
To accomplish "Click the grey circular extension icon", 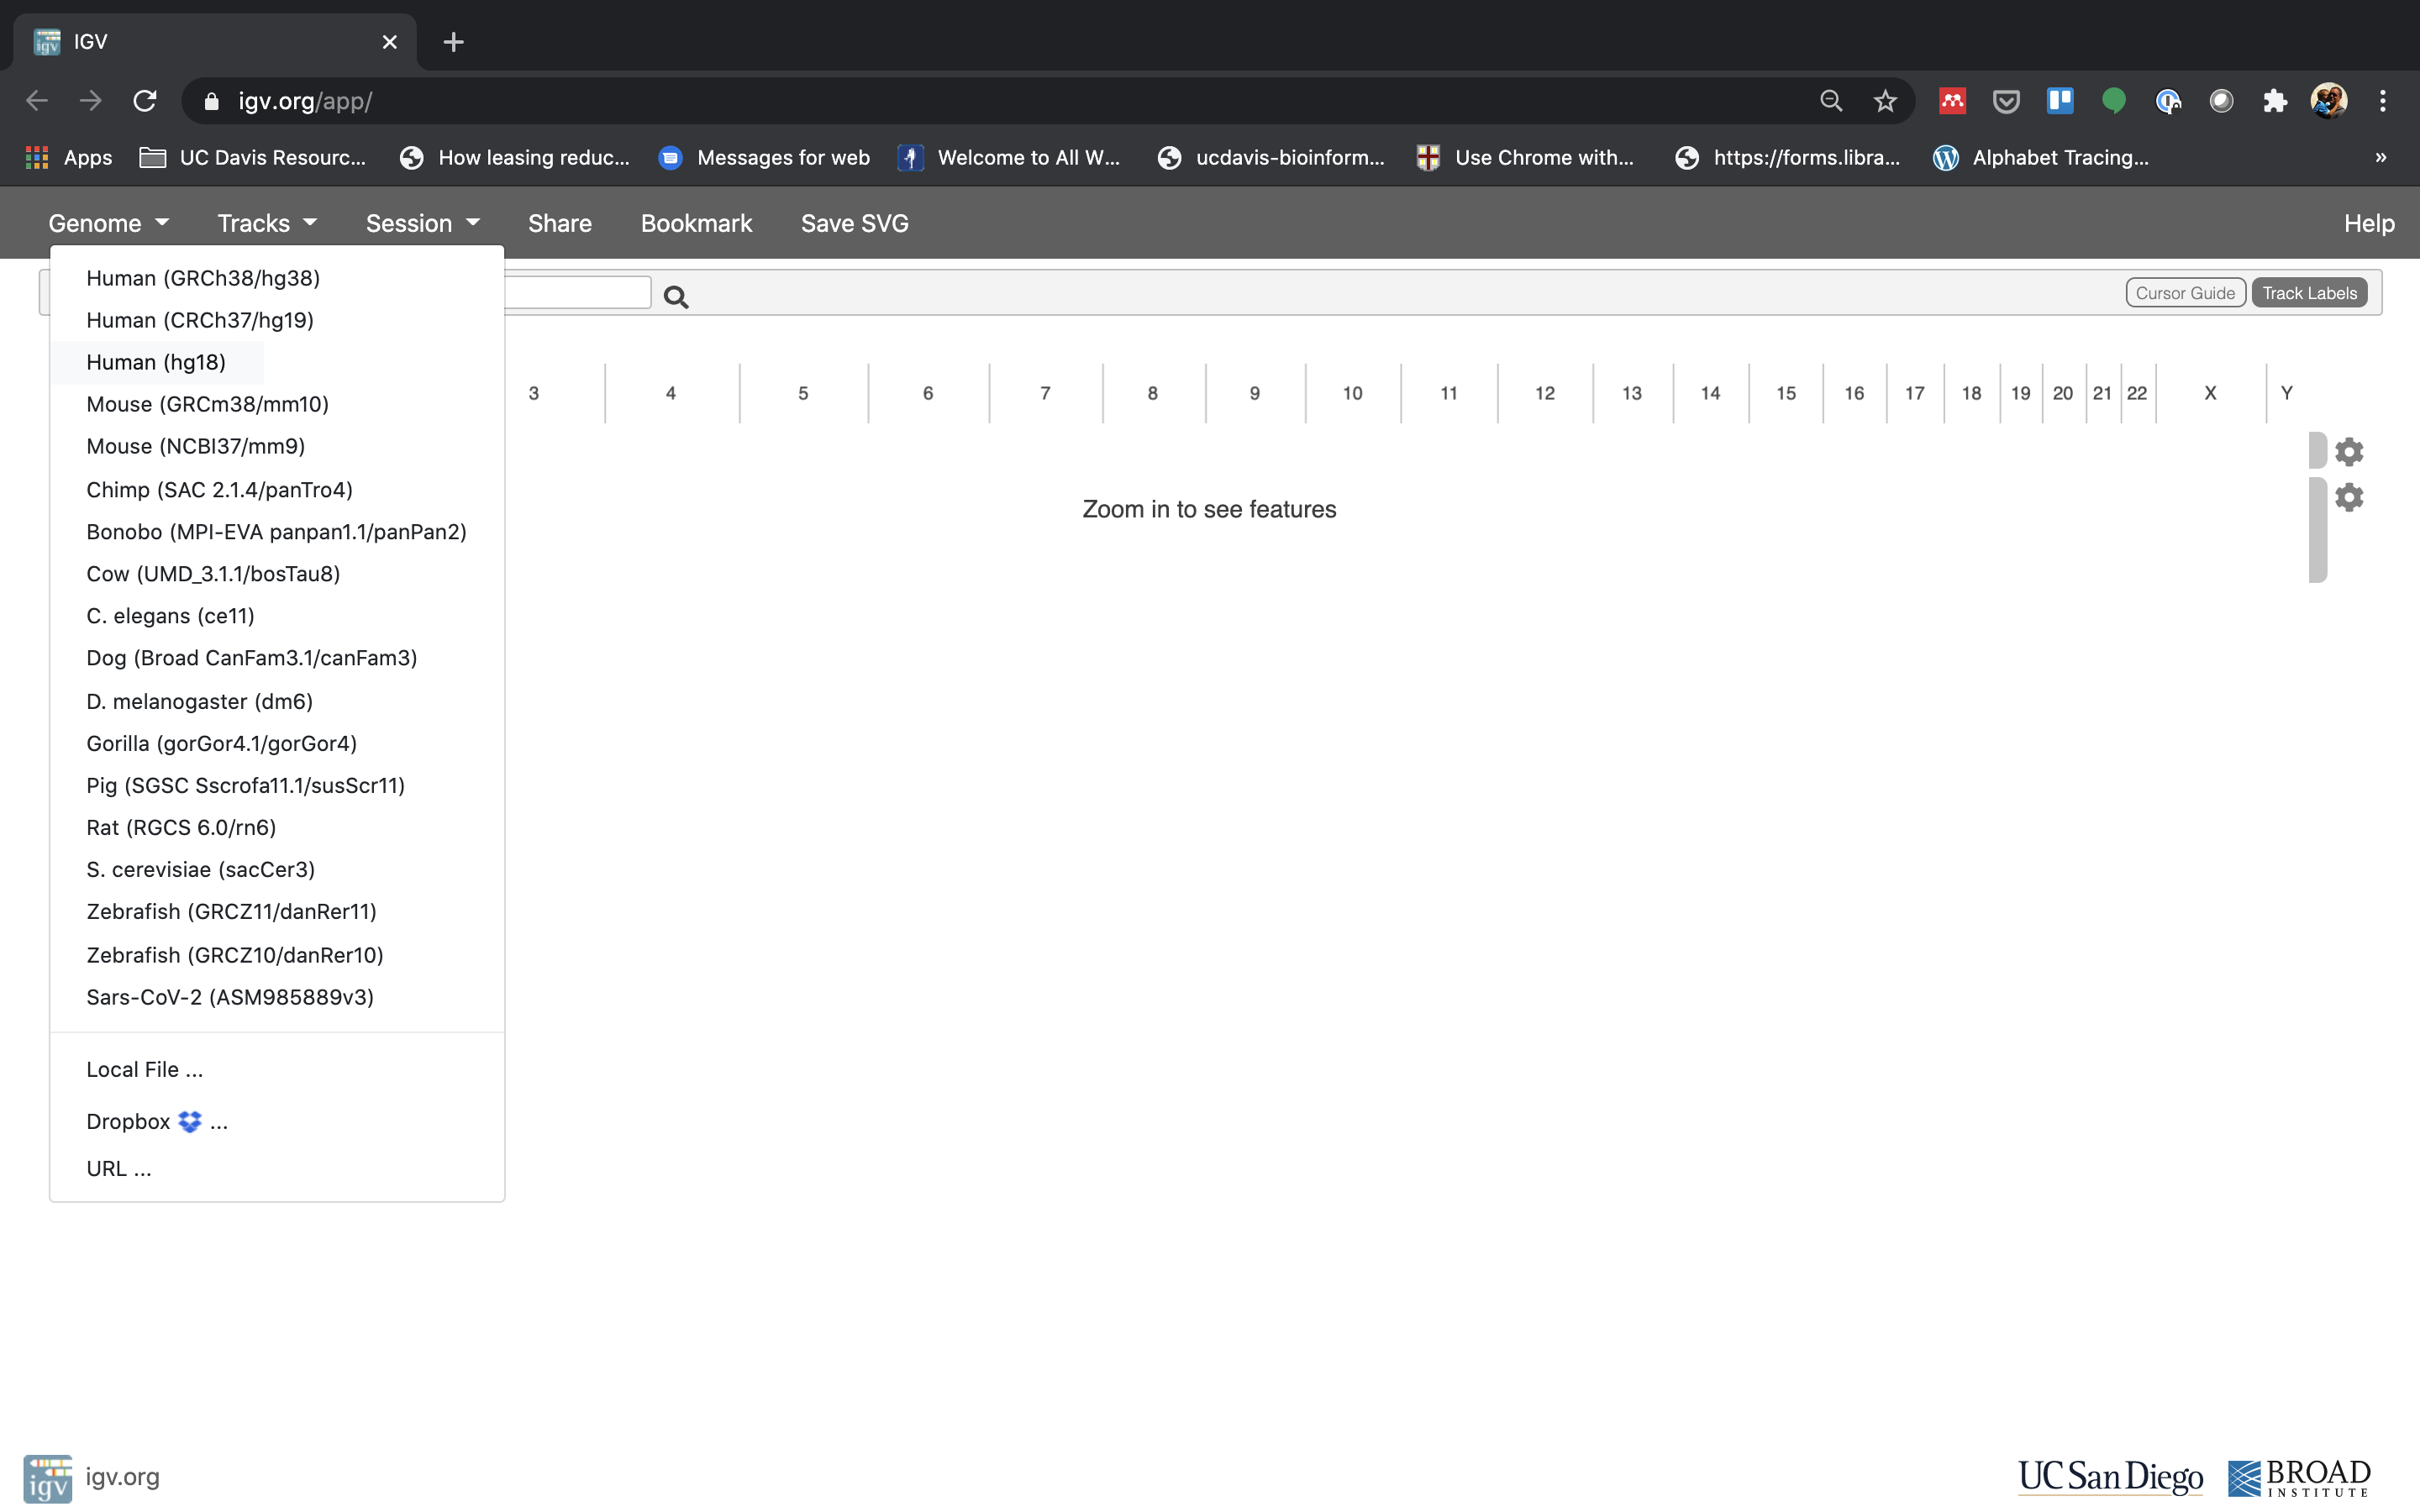I will point(2221,101).
